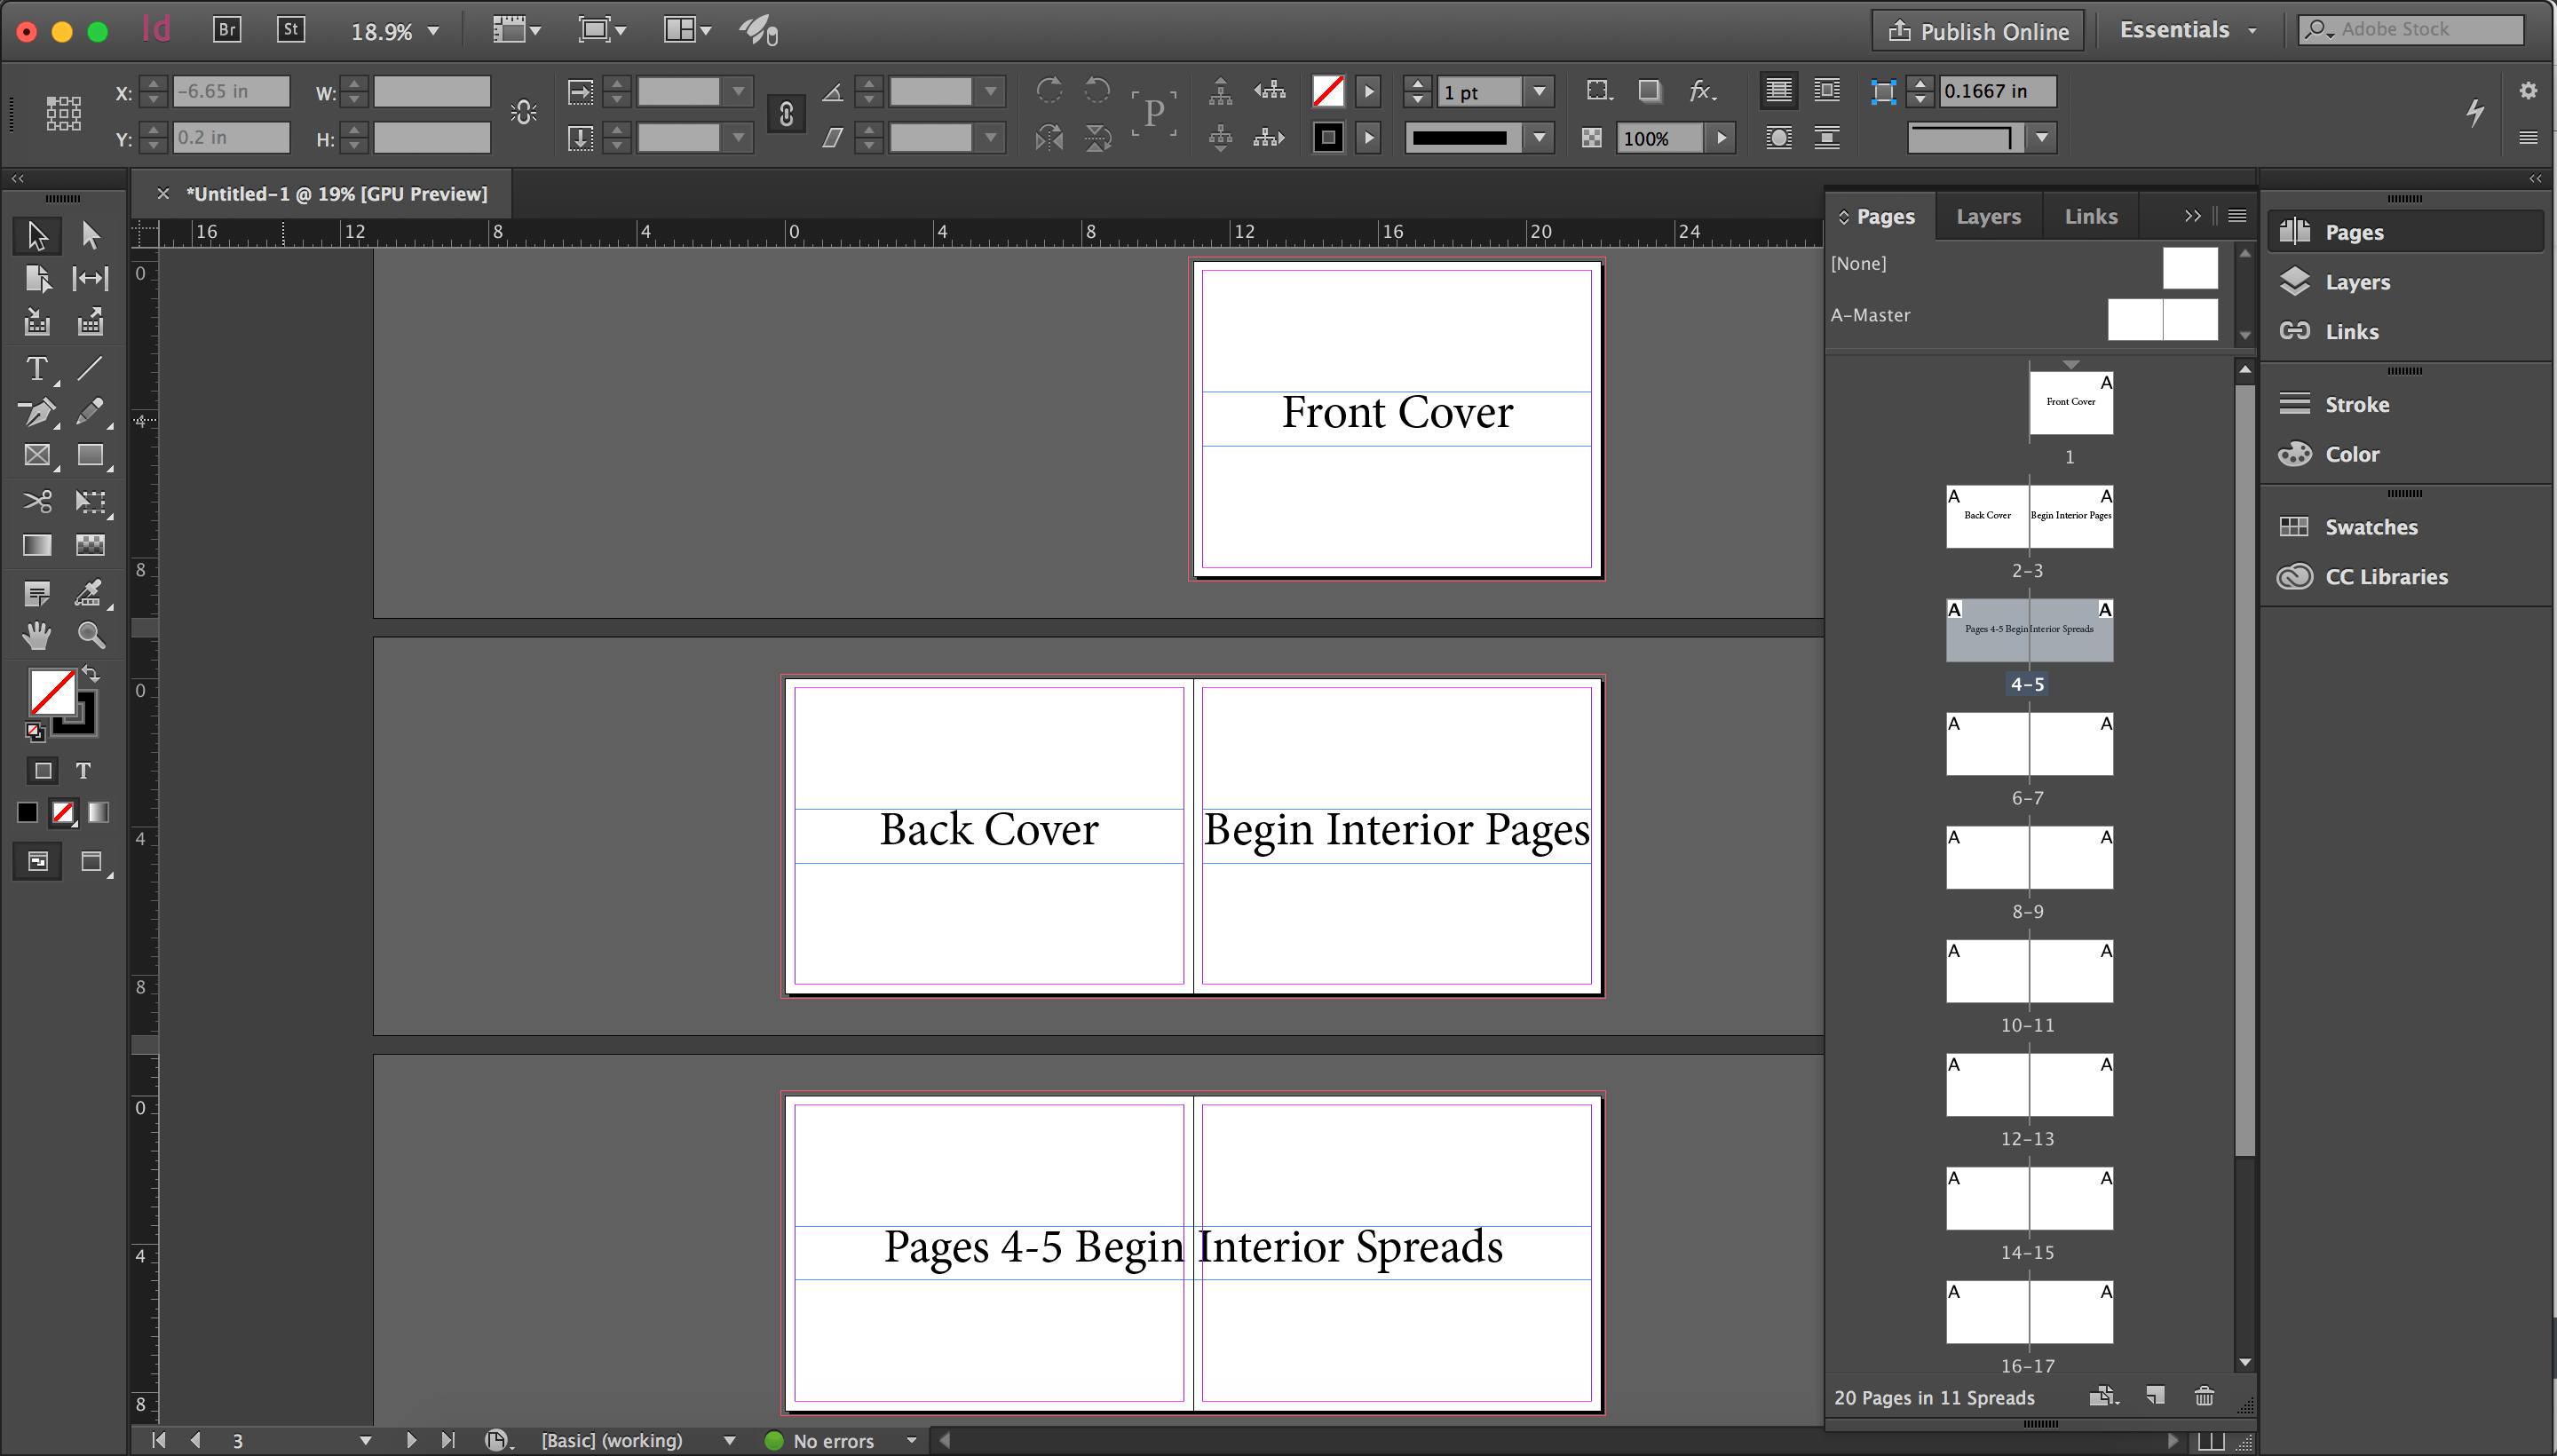This screenshot has width=2557, height=1456.
Task: Select the Zoom tool
Action: (x=91, y=635)
